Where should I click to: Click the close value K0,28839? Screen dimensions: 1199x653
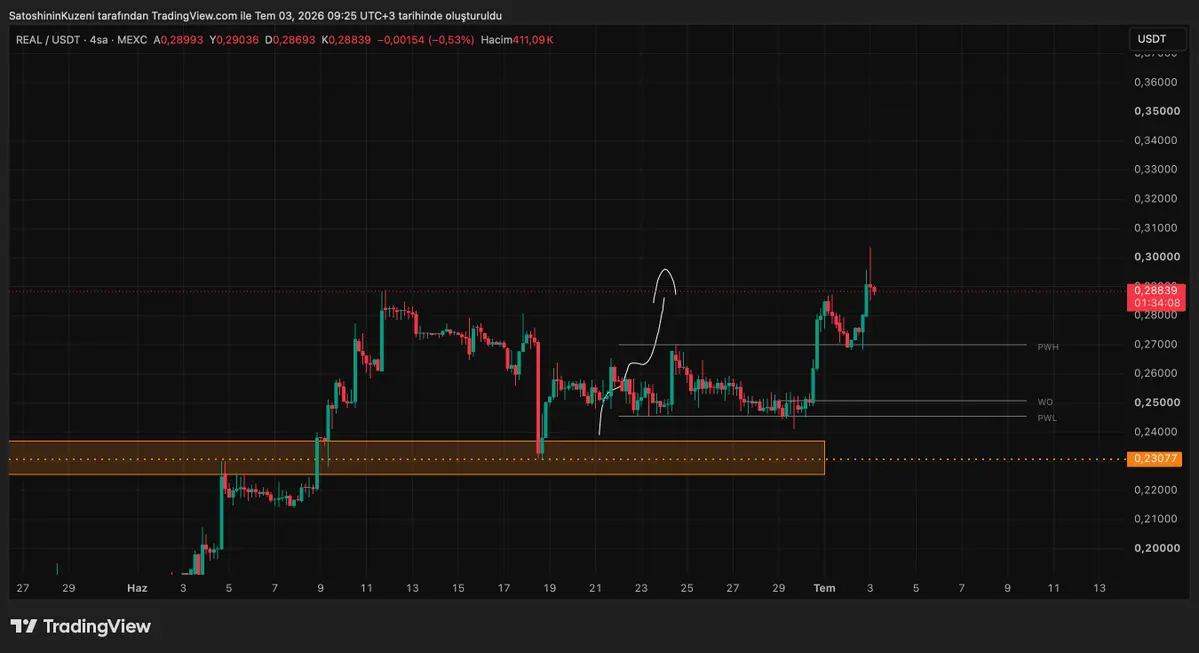(346, 40)
